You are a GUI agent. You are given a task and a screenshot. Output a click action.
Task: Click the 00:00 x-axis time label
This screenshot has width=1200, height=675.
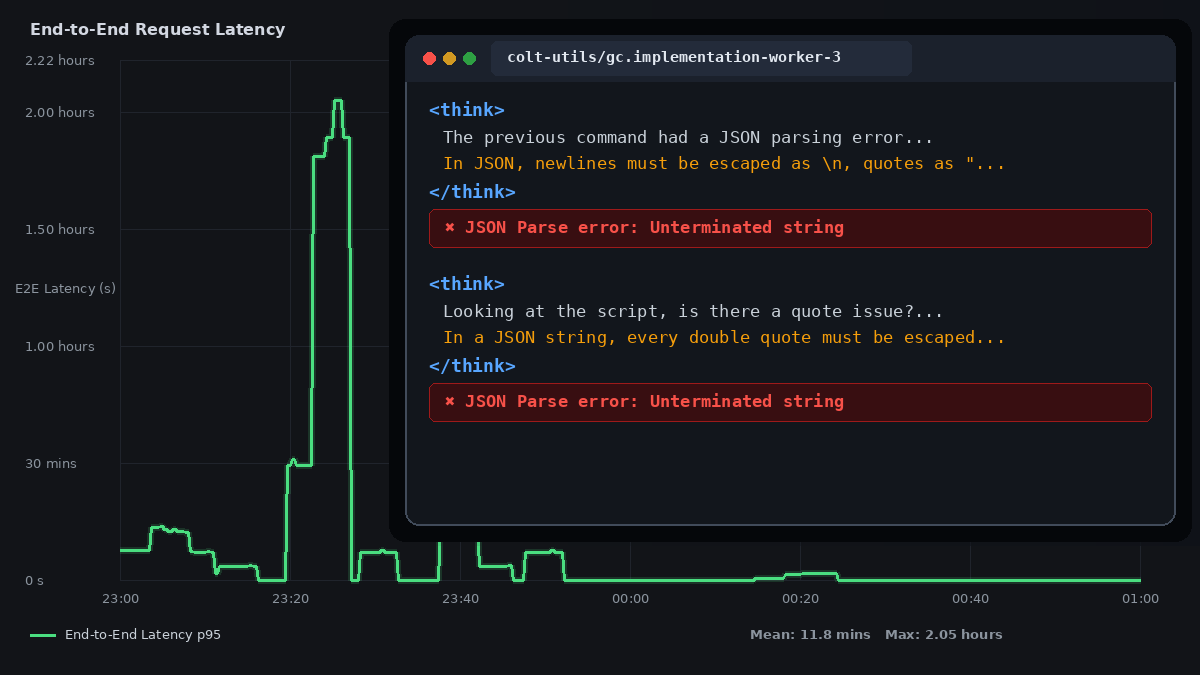point(630,599)
